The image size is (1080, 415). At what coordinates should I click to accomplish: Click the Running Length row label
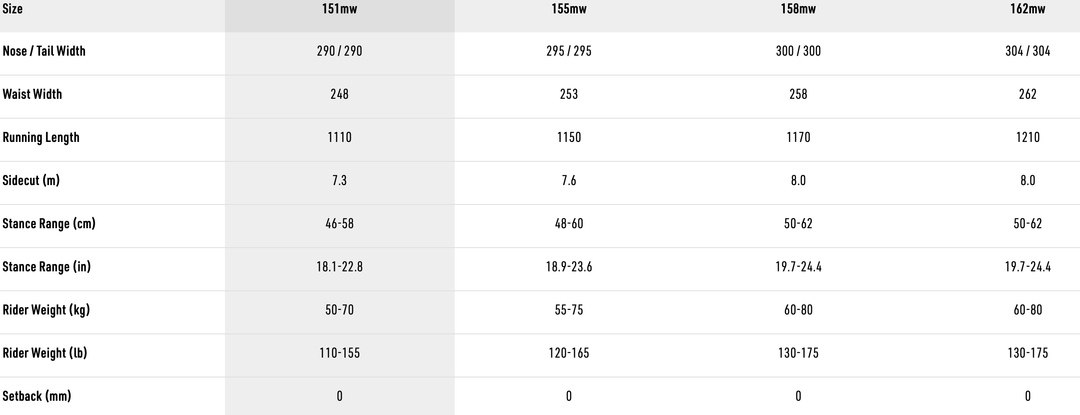[x=41, y=137]
